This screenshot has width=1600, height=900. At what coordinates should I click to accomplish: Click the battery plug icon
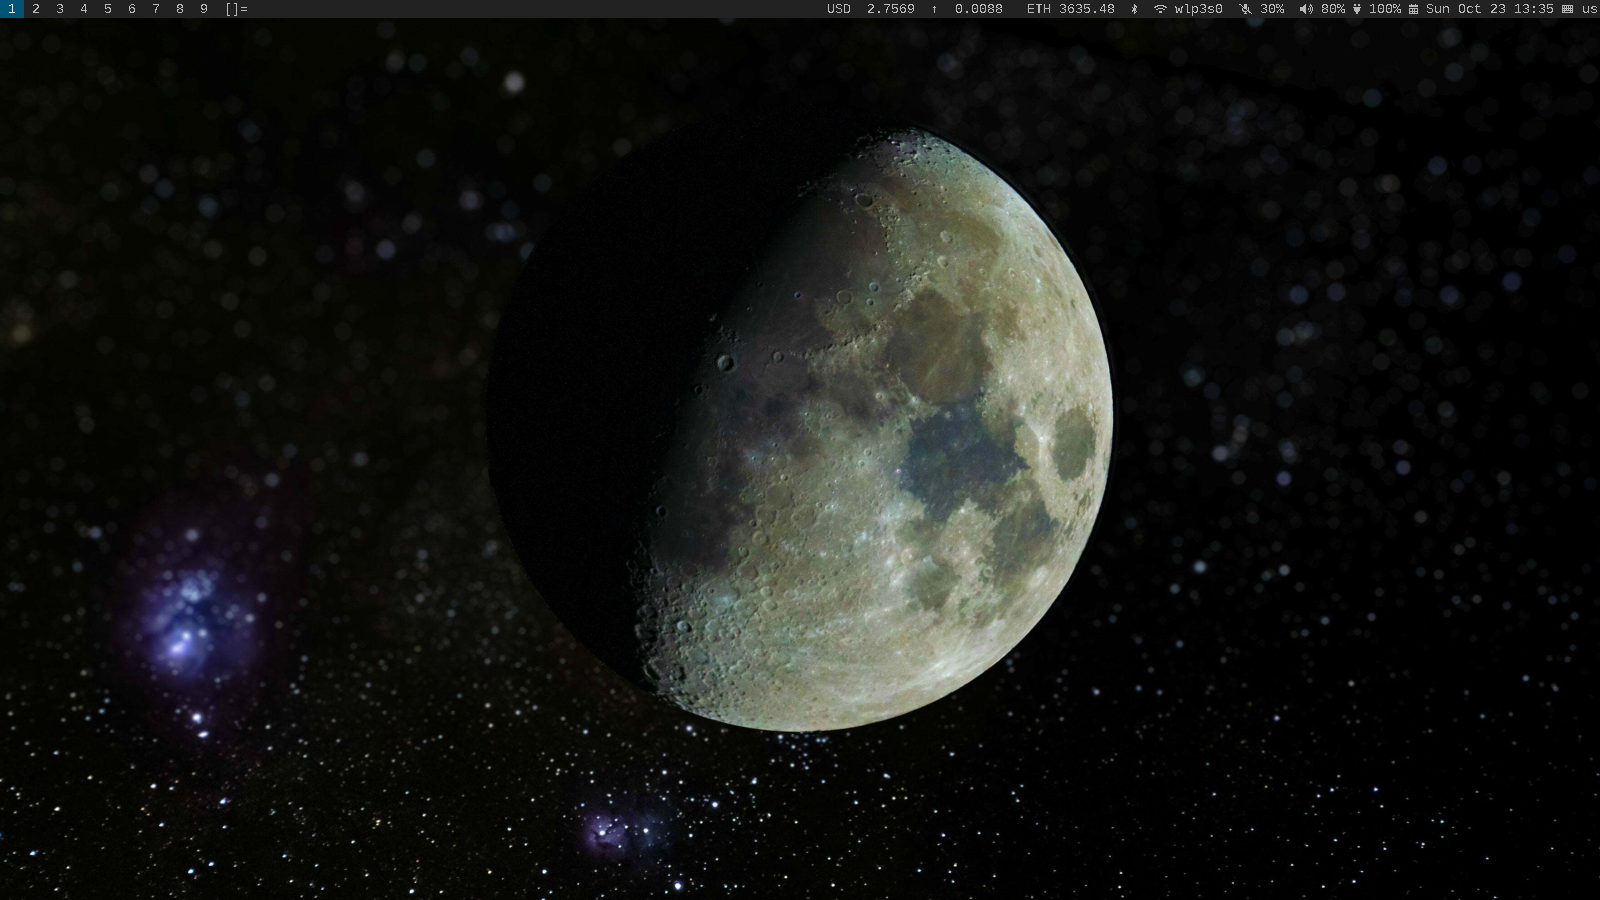point(1357,9)
